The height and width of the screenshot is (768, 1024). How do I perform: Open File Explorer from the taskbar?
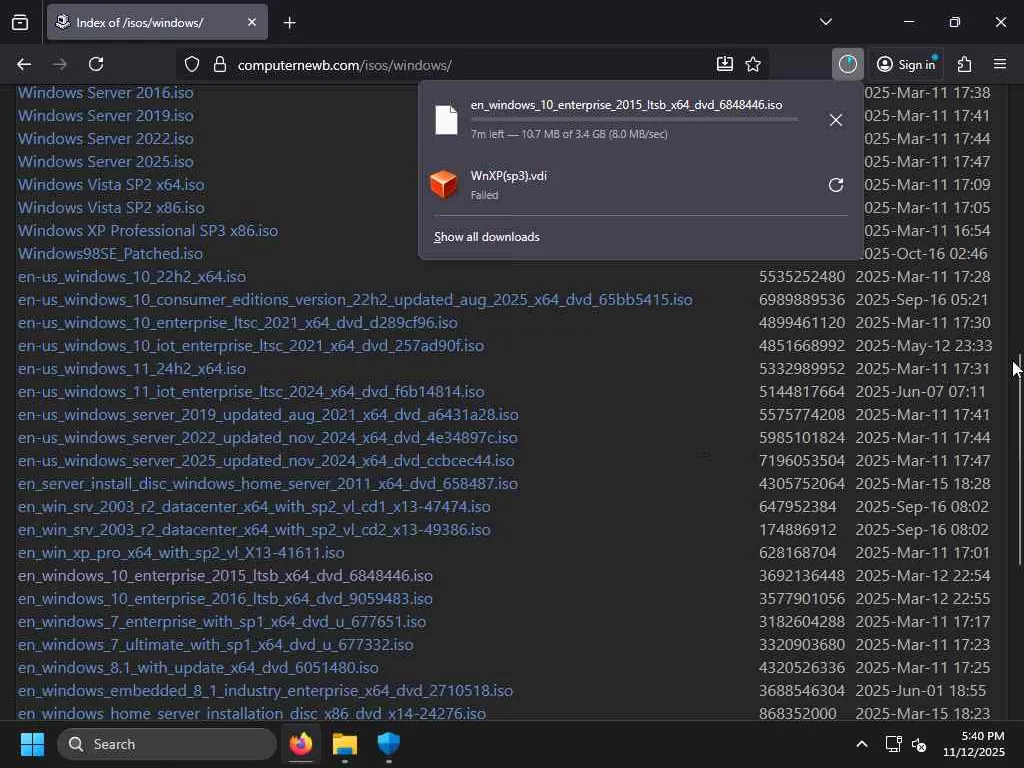345,744
